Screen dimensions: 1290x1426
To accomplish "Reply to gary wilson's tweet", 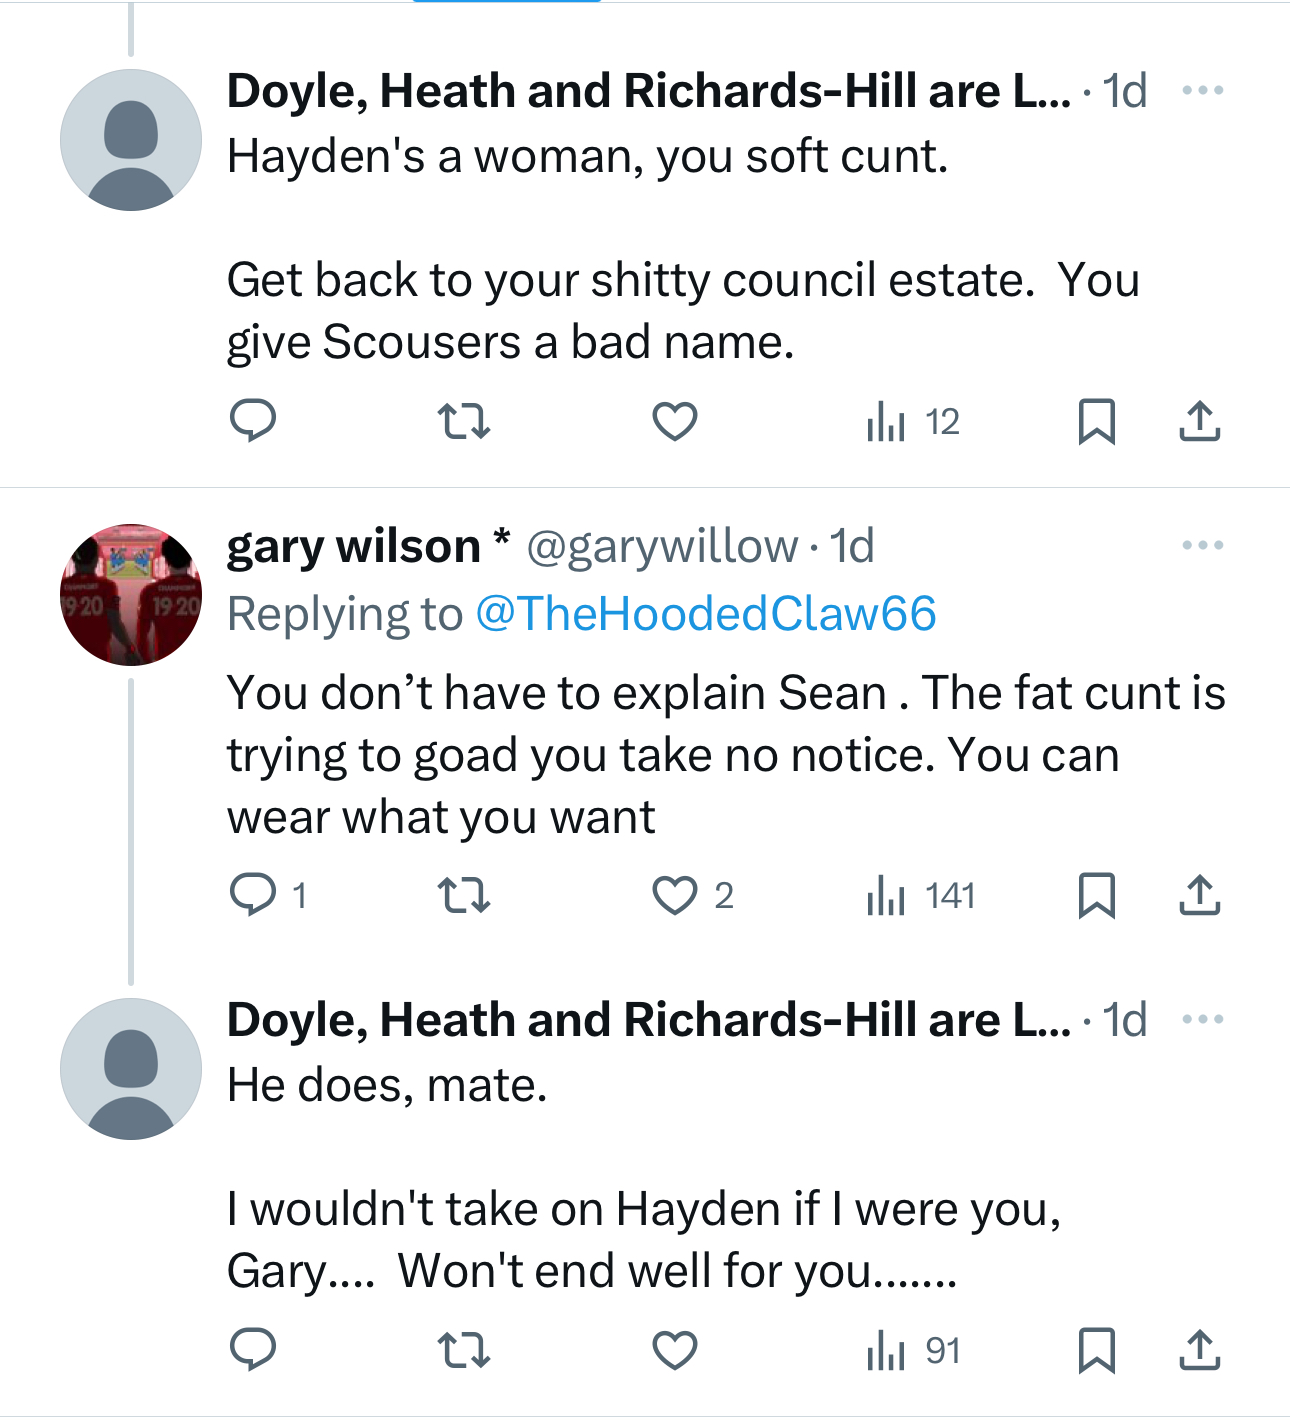I will click(x=252, y=895).
